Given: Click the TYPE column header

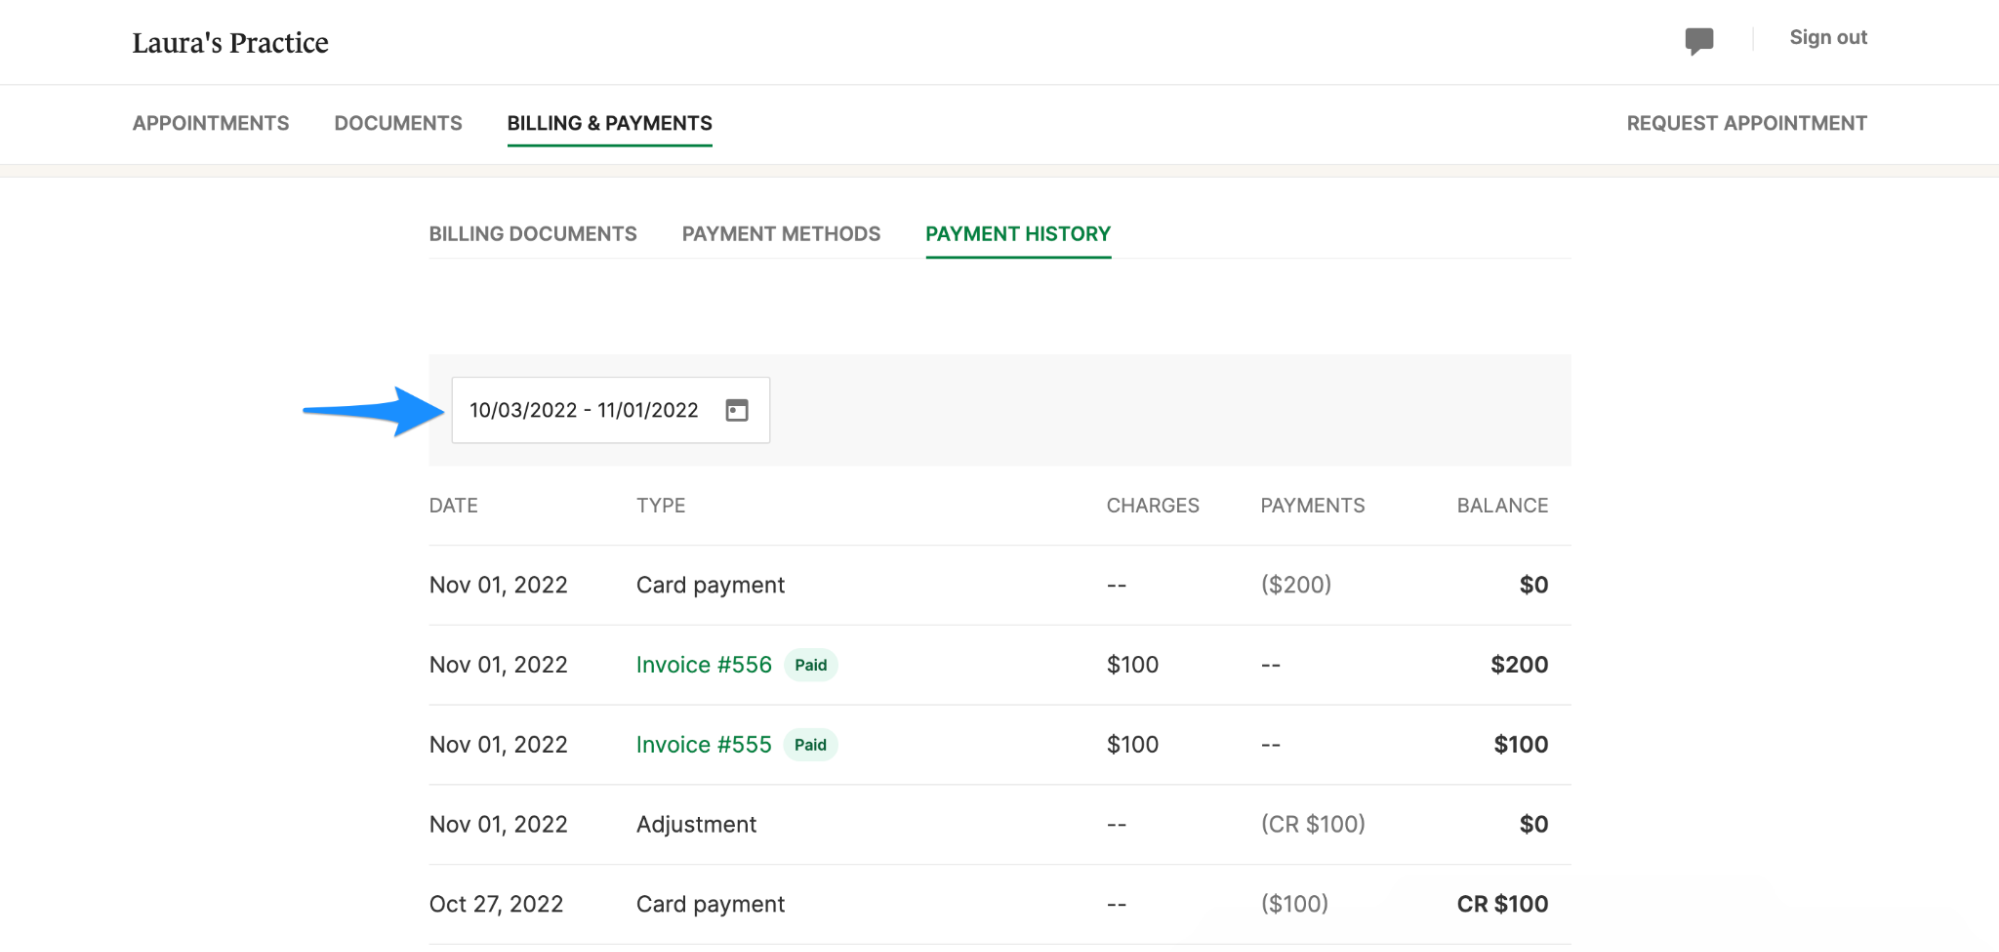Looking at the screenshot, I should point(661,506).
